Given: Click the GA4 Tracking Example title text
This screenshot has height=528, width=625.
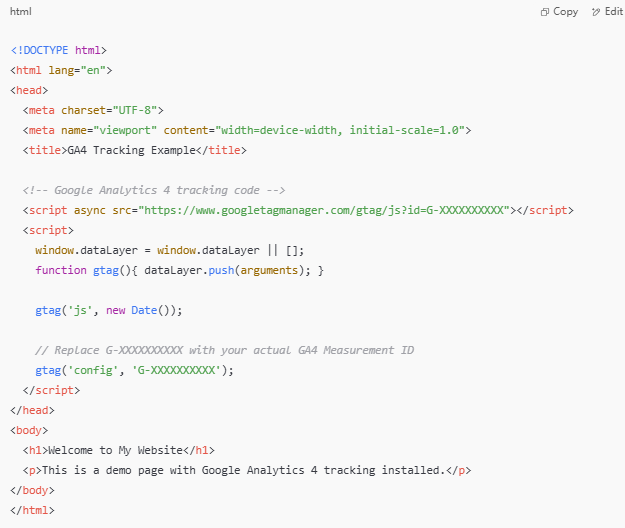Looking at the screenshot, I should (x=132, y=150).
